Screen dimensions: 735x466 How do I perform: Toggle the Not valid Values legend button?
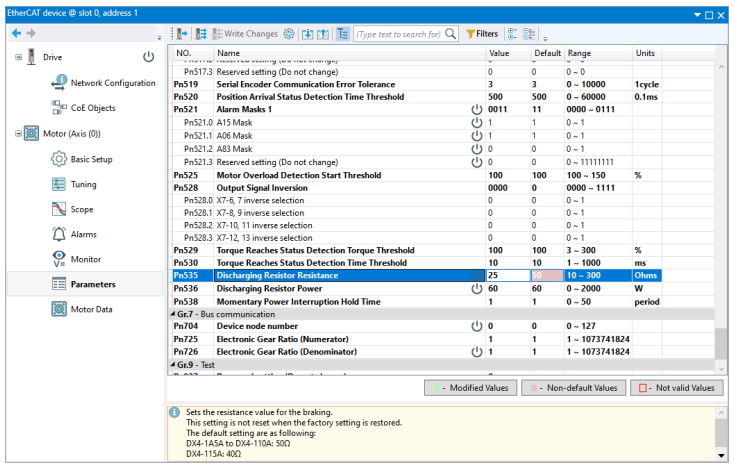point(677,388)
